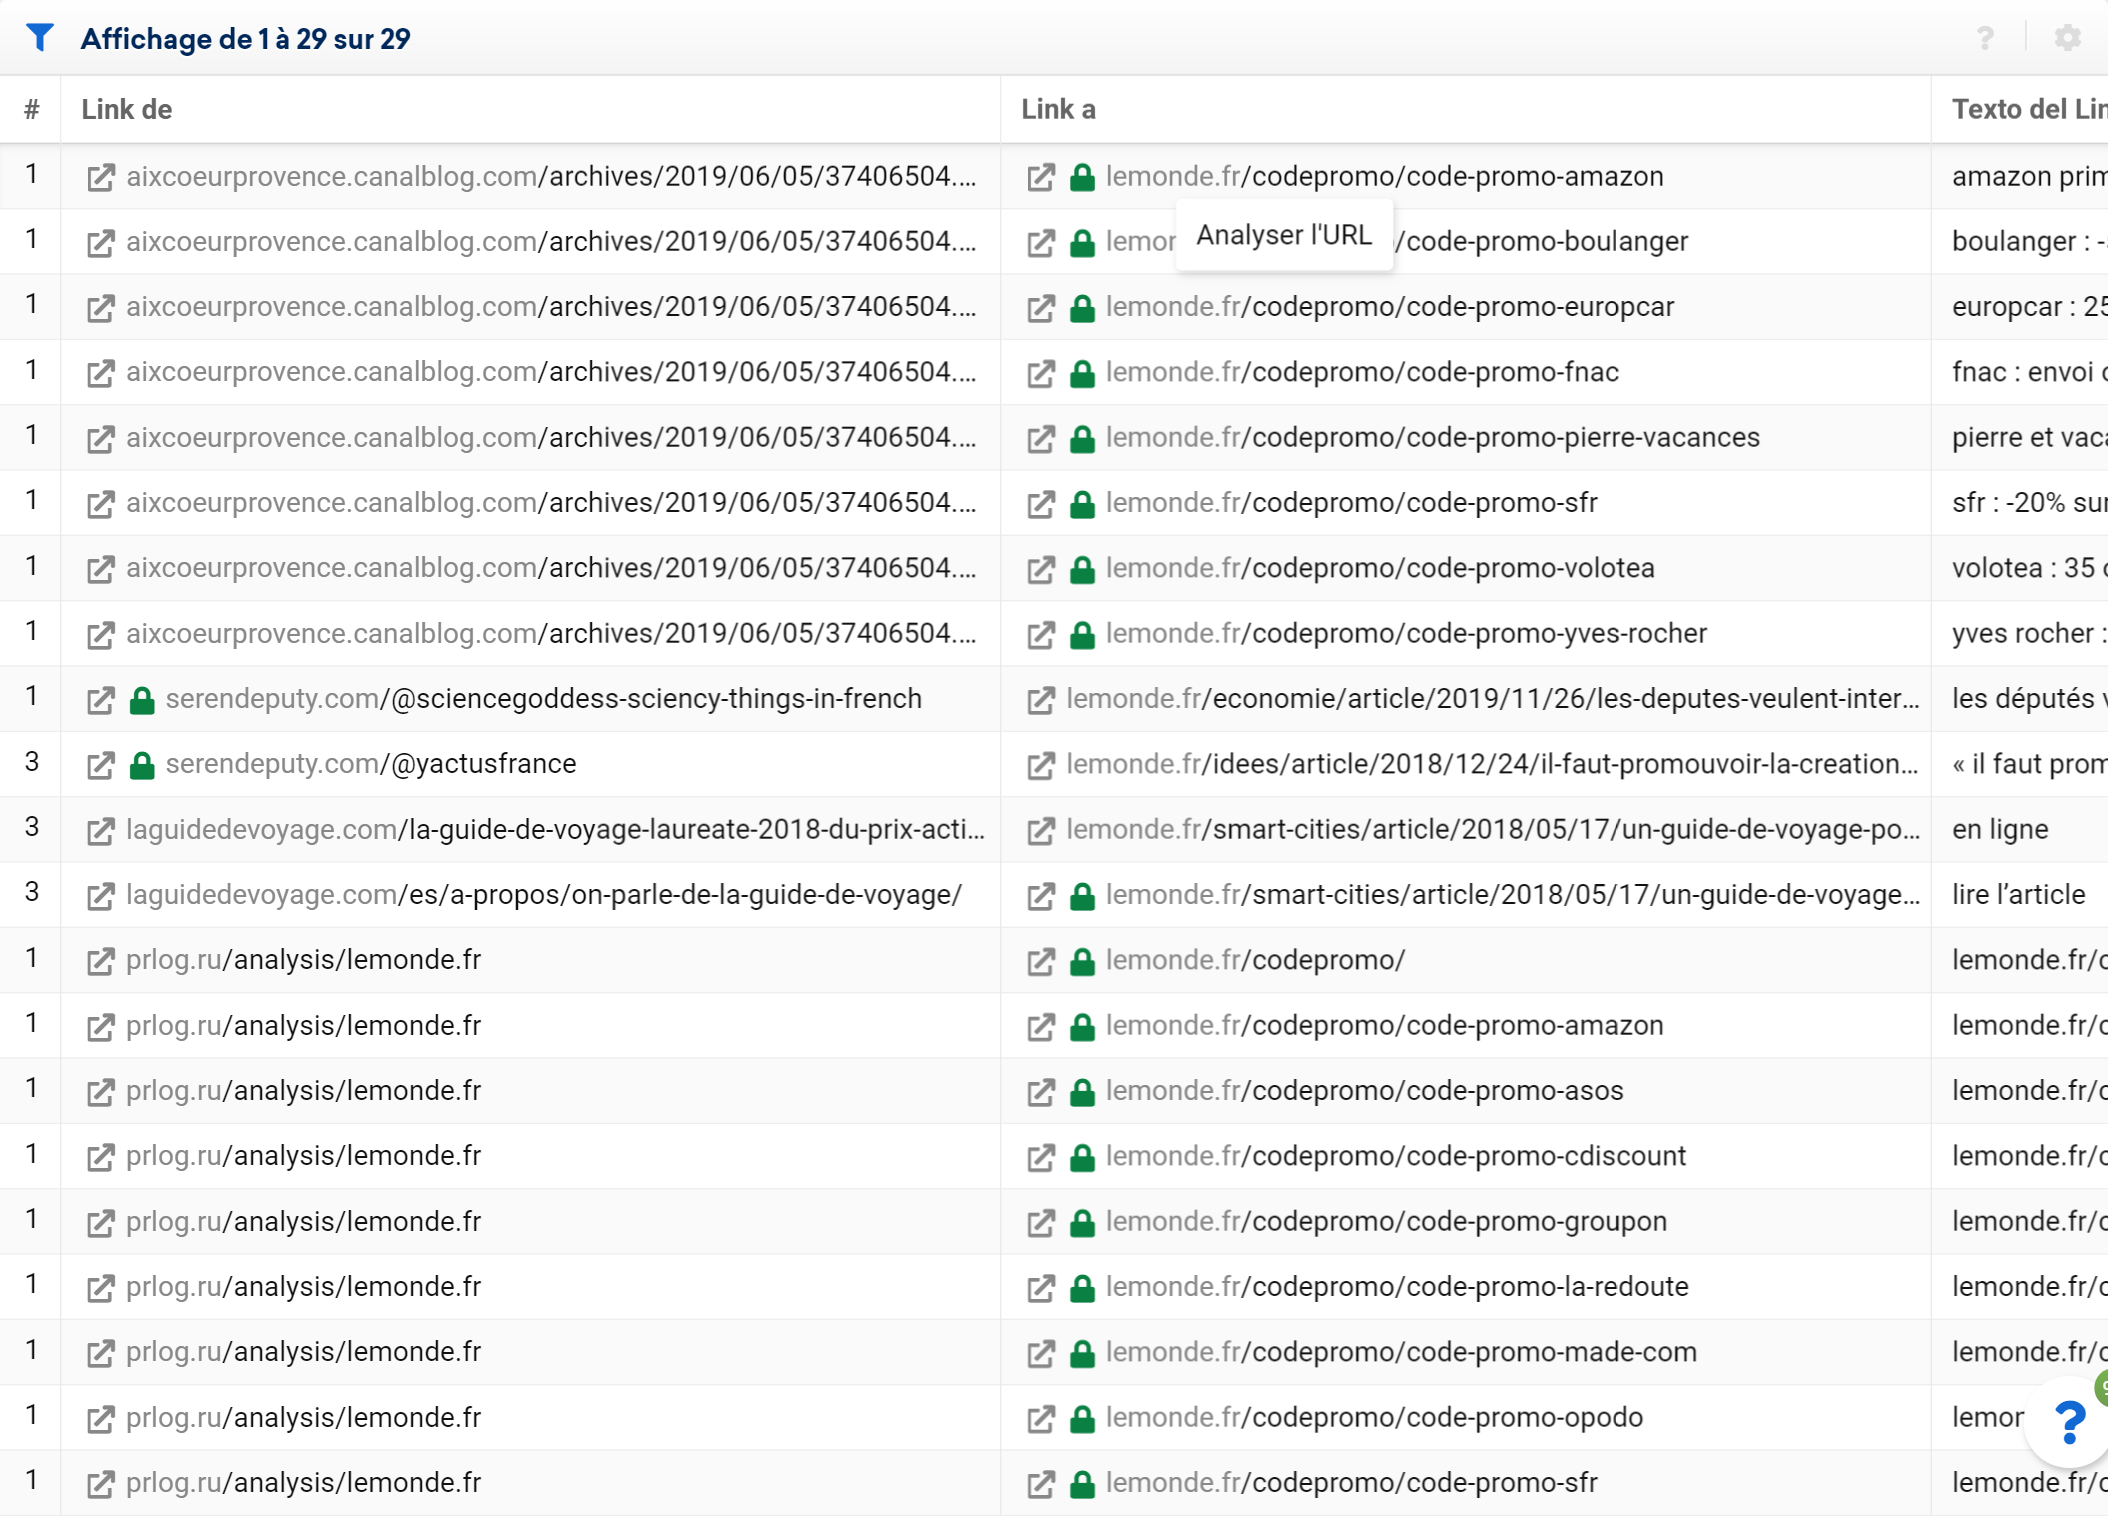The height and width of the screenshot is (1516, 2108).
Task: Click green lock next to serendeputy.com/@yactusfrance
Action: pos(142,765)
